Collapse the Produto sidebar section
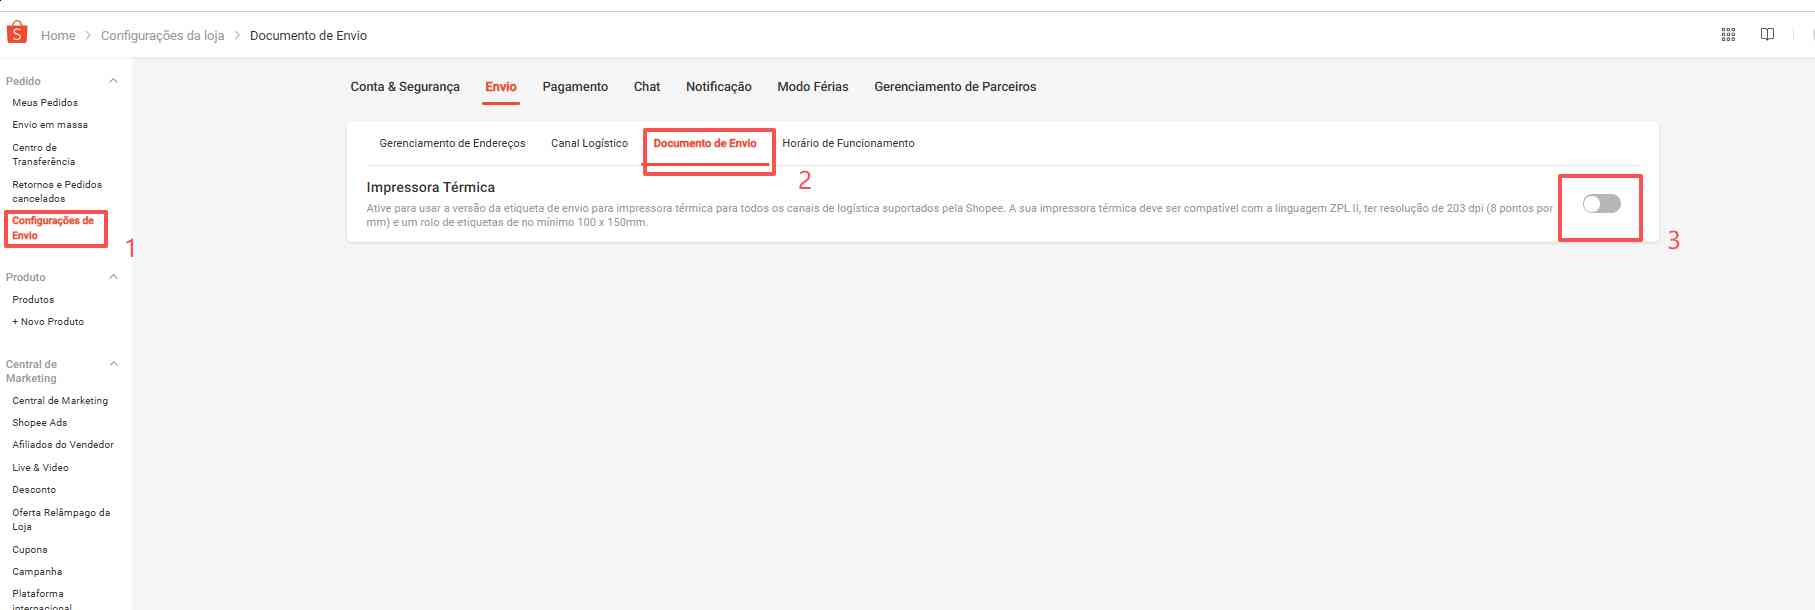The width and height of the screenshot is (1815, 610). click(x=113, y=277)
